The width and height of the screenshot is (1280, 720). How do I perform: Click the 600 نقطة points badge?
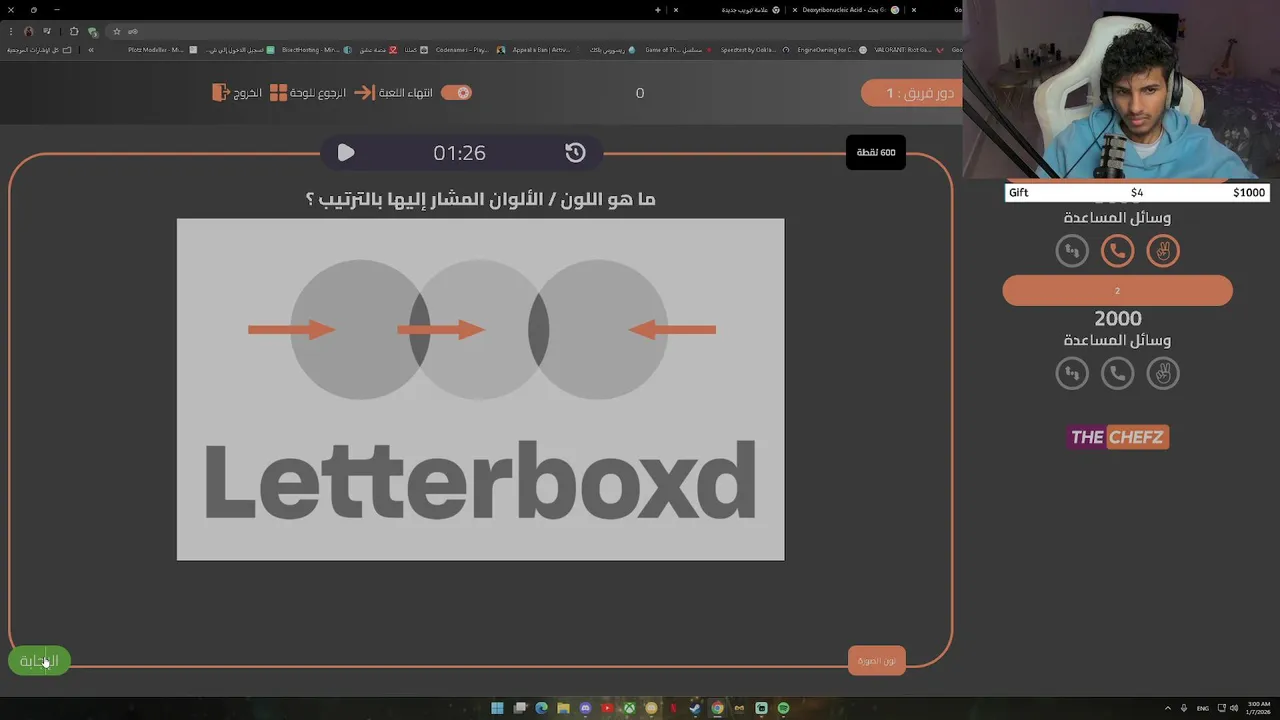[876, 152]
